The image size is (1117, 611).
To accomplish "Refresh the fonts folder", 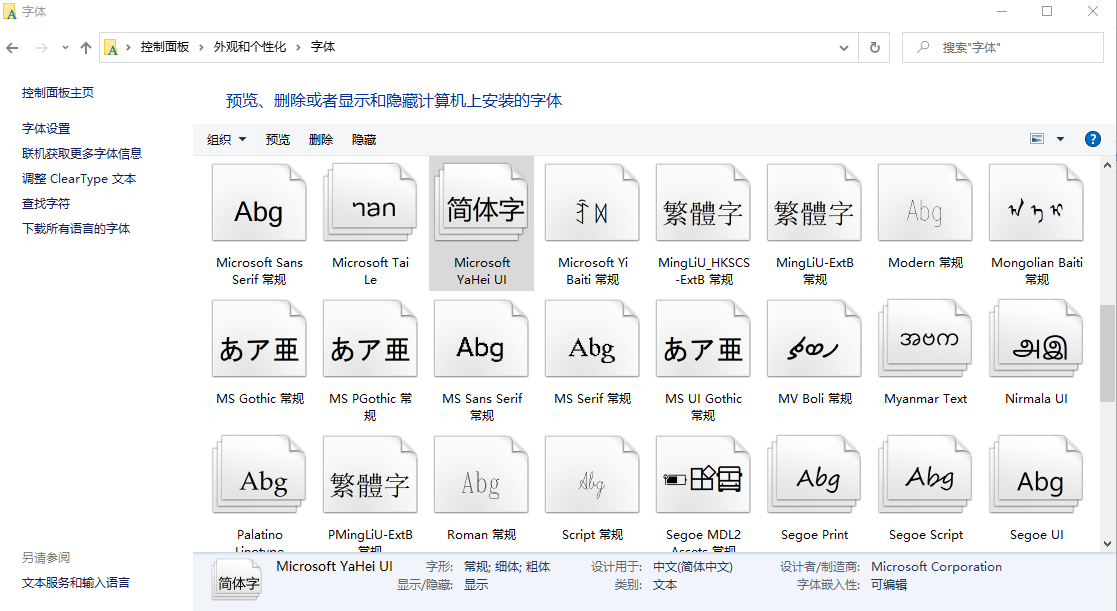I will pos(874,48).
